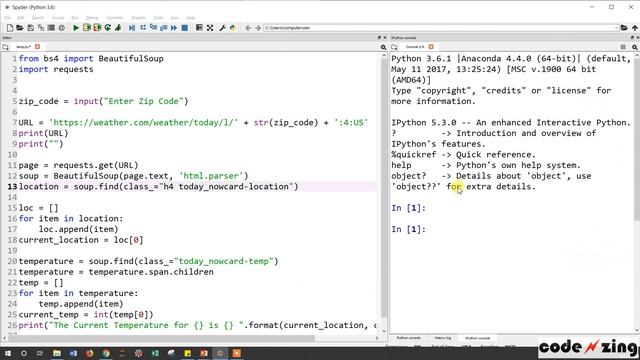The width and height of the screenshot is (640, 360).
Task: Open Chrome from taskbar
Action: (x=106, y=353)
